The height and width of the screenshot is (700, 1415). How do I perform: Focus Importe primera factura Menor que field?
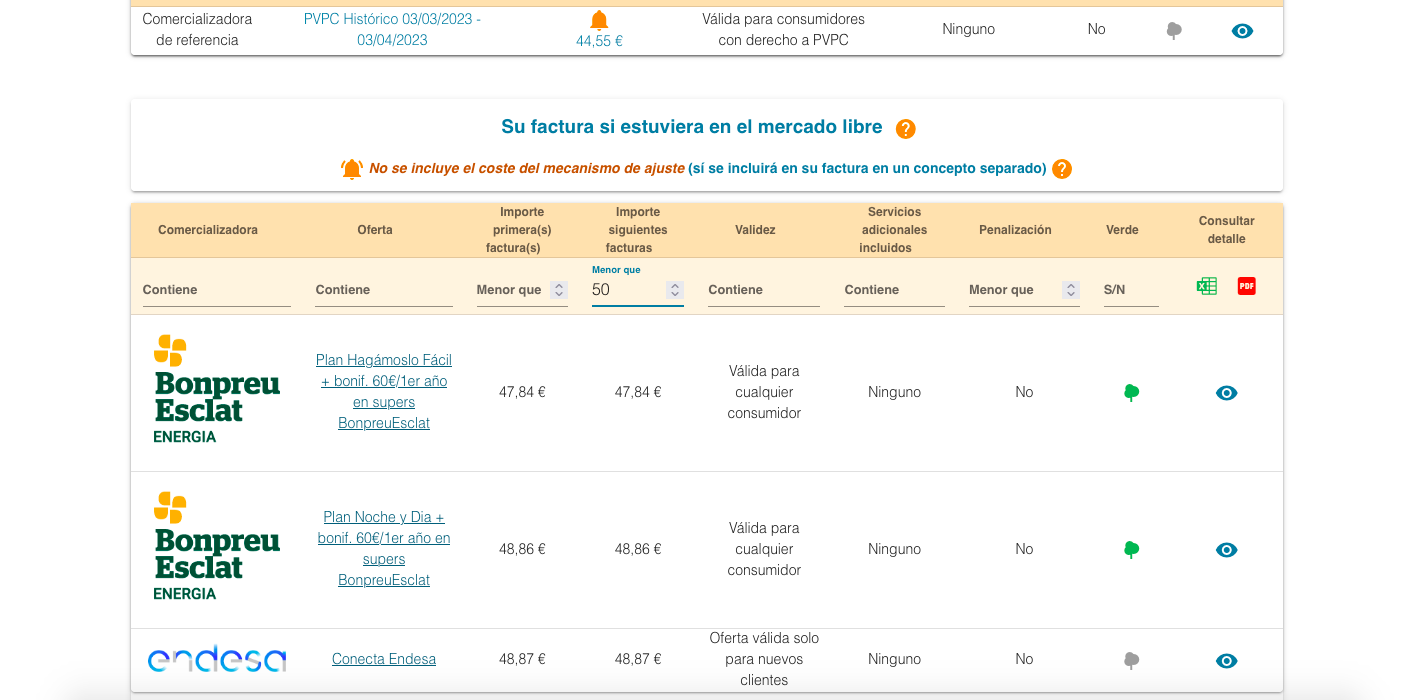tap(512, 290)
